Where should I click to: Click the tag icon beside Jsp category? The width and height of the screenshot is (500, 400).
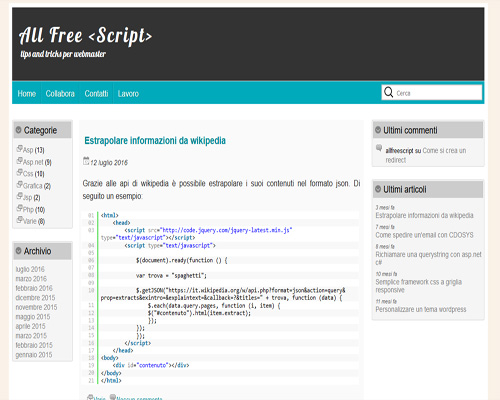point(19,196)
